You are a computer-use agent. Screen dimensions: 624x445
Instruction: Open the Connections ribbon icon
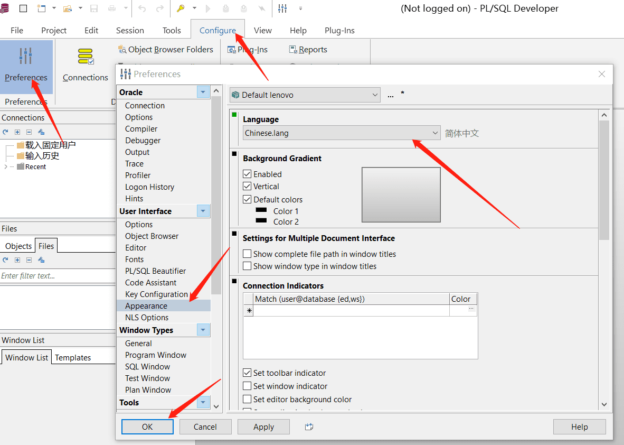(85, 63)
